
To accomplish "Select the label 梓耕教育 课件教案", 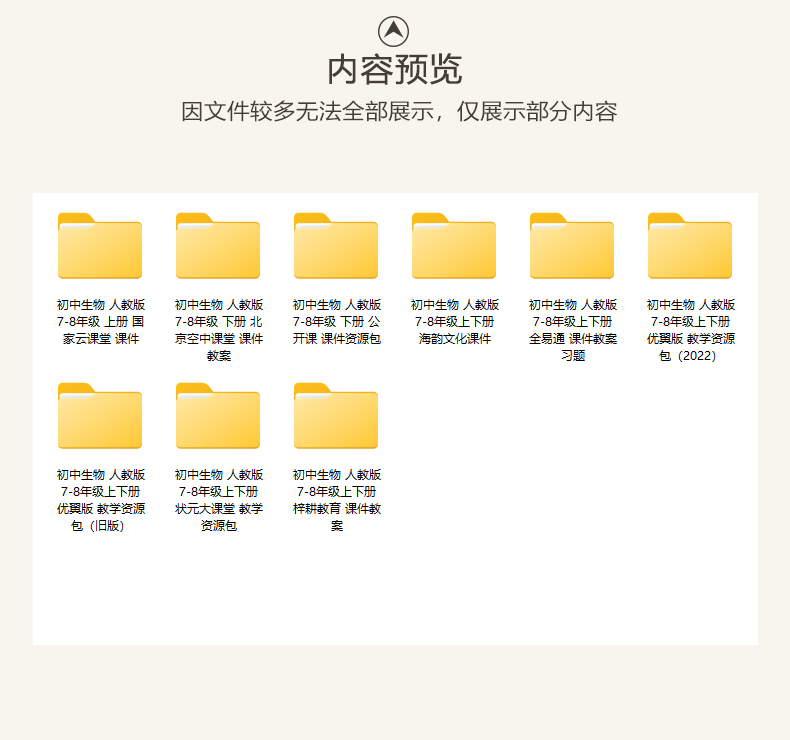I will click(x=337, y=500).
